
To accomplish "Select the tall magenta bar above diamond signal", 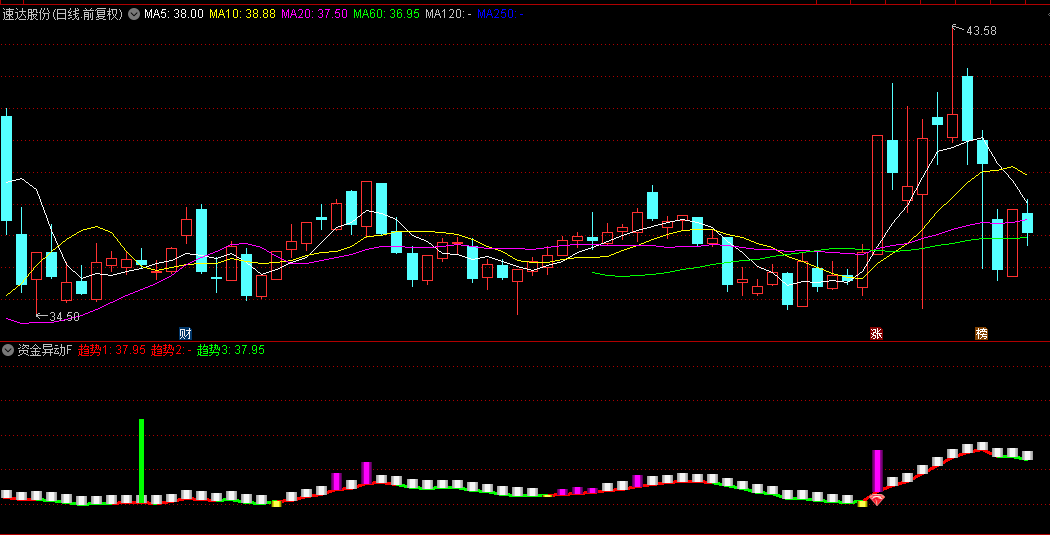I will click(x=877, y=472).
